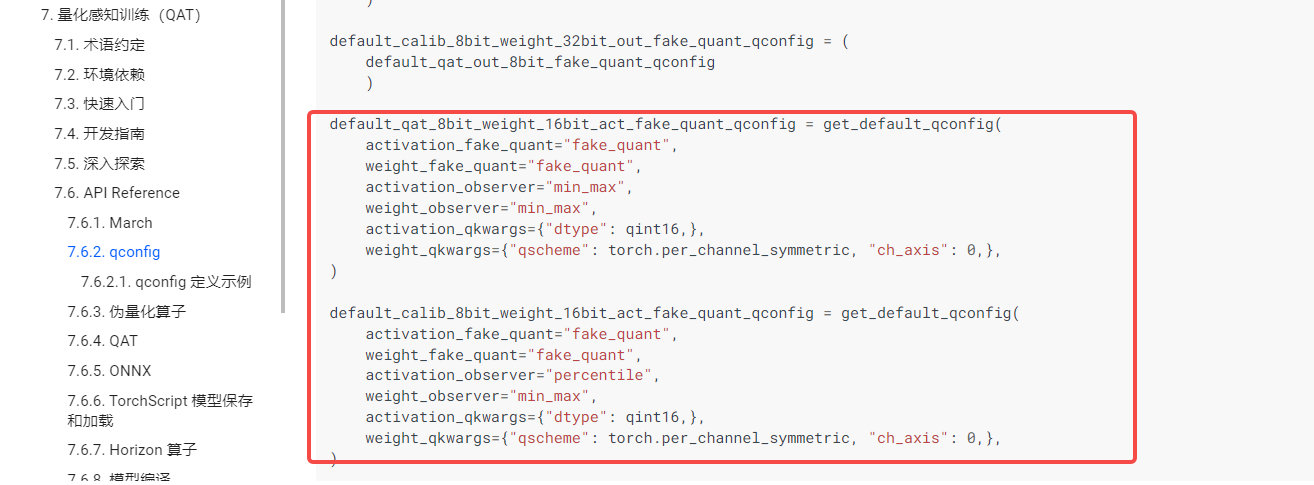Open the 7.4 开发指南 section

point(99,134)
